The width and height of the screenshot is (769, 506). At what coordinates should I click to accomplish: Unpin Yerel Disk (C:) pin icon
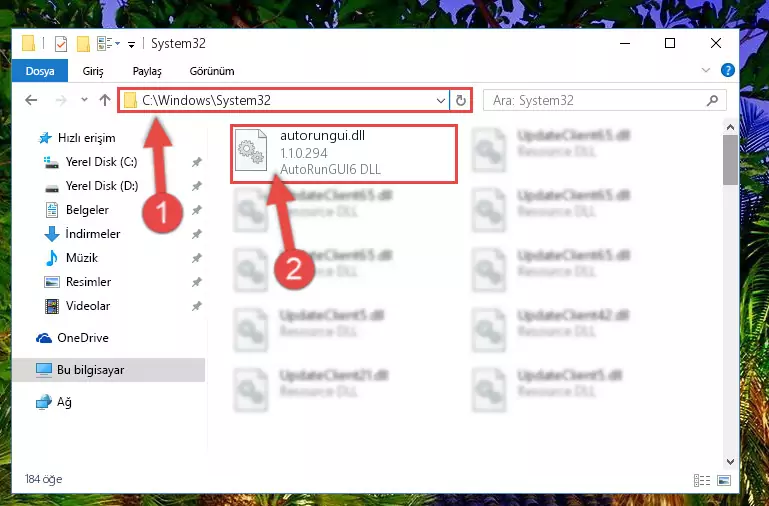[197, 162]
